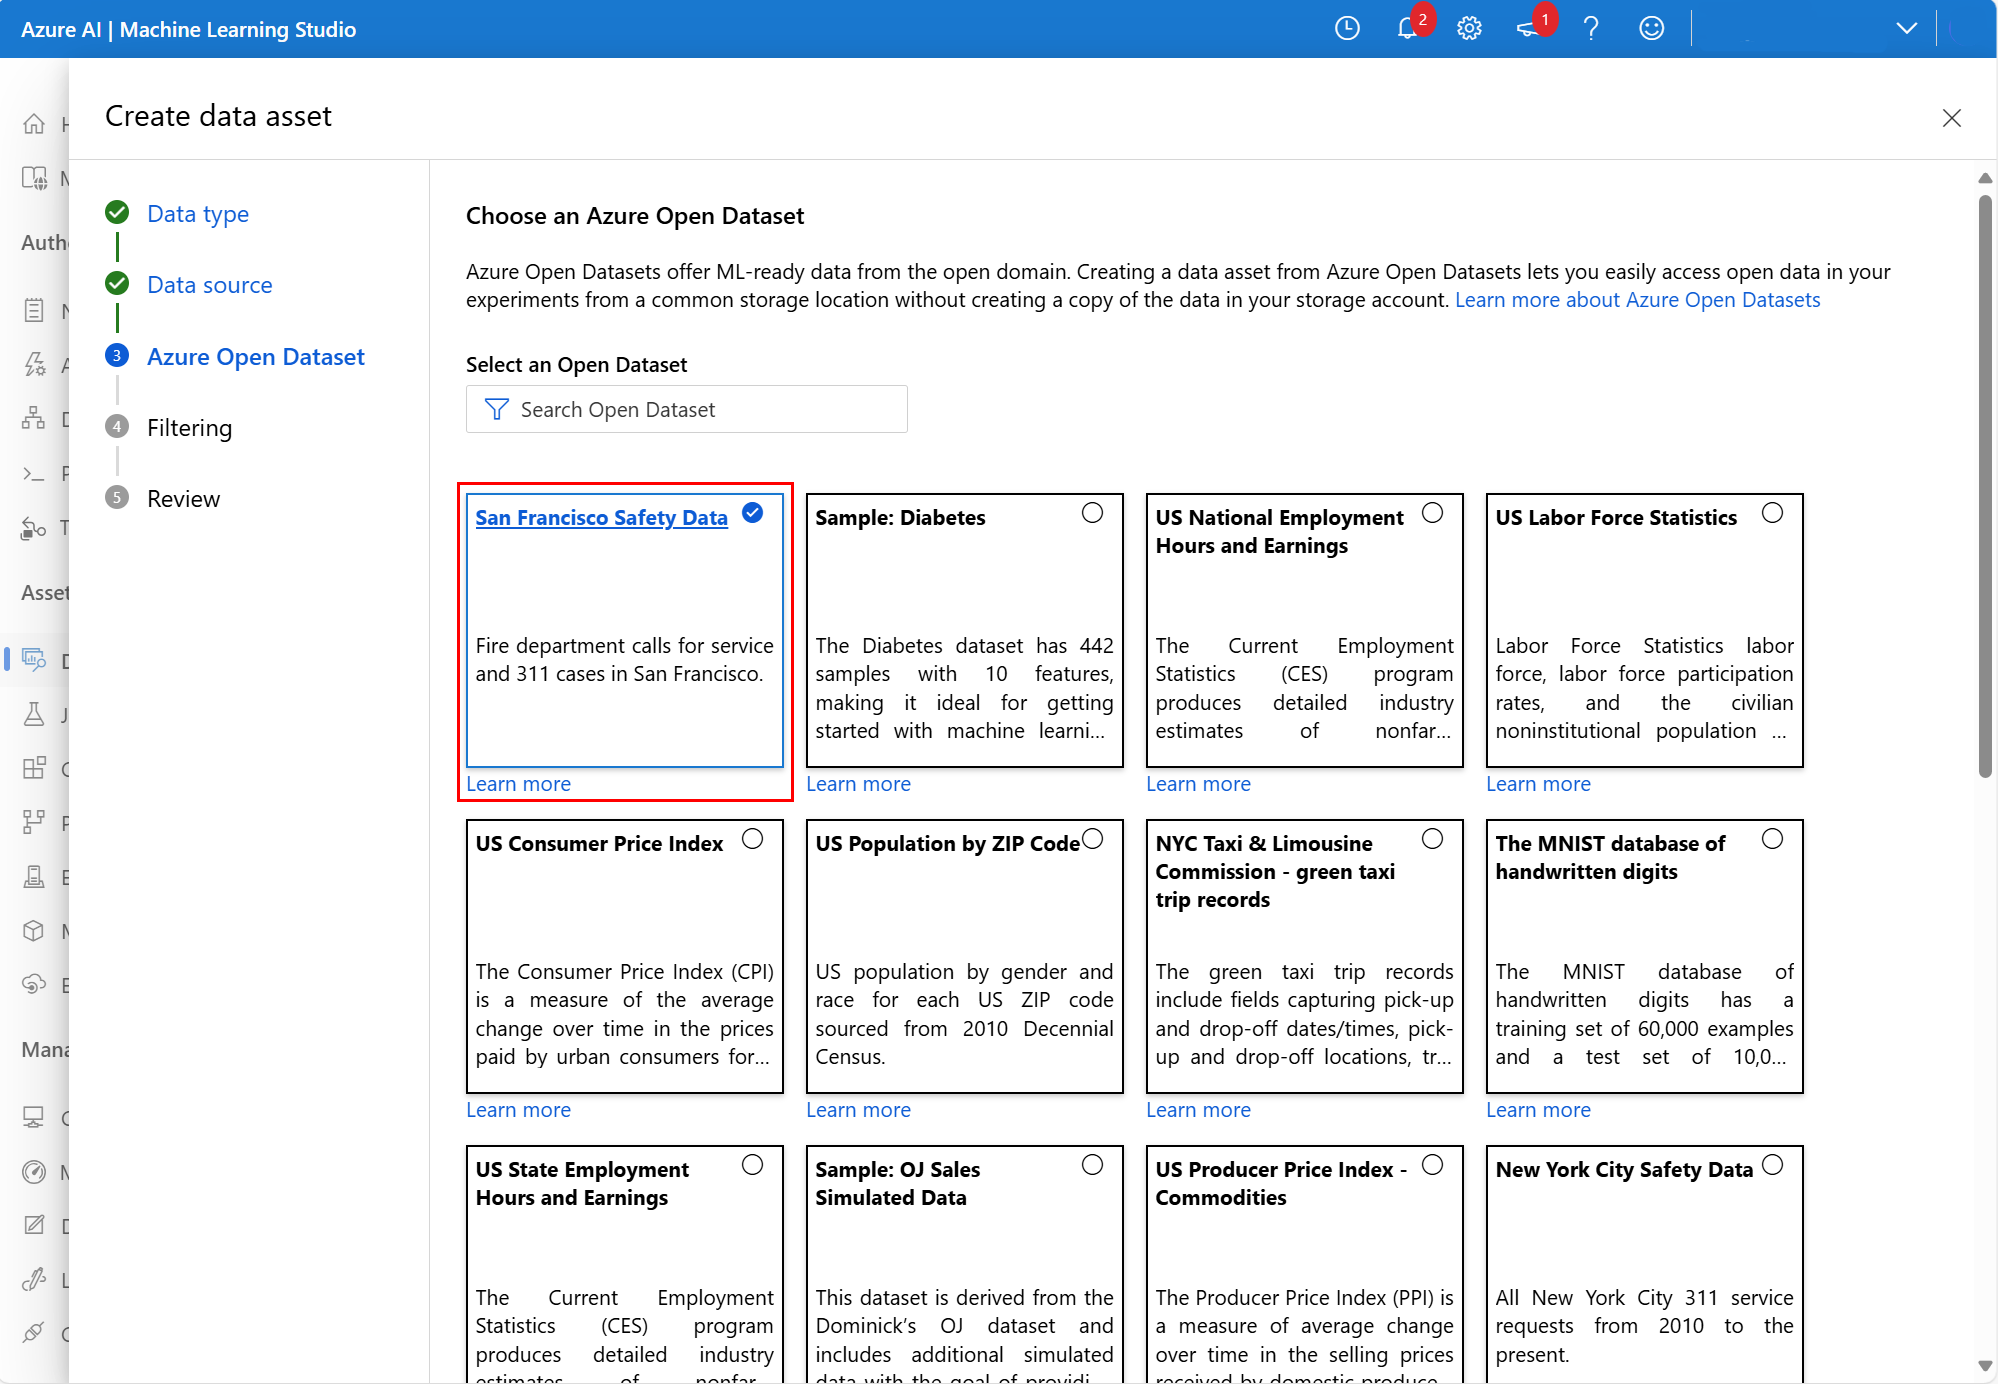
Task: Open the recent history clock icon
Action: click(1347, 29)
